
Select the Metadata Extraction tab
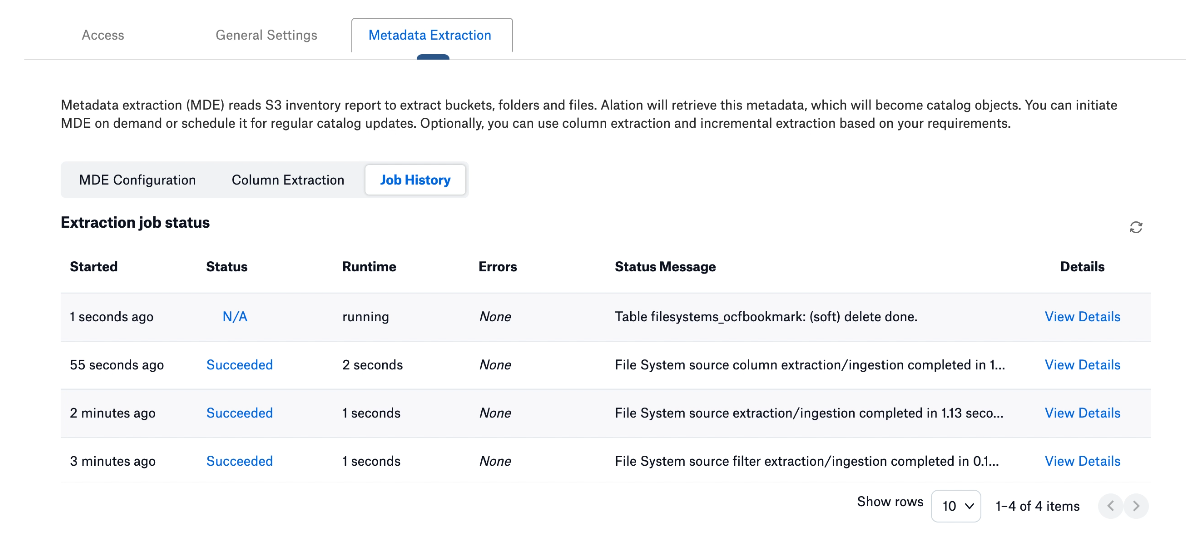click(432, 36)
